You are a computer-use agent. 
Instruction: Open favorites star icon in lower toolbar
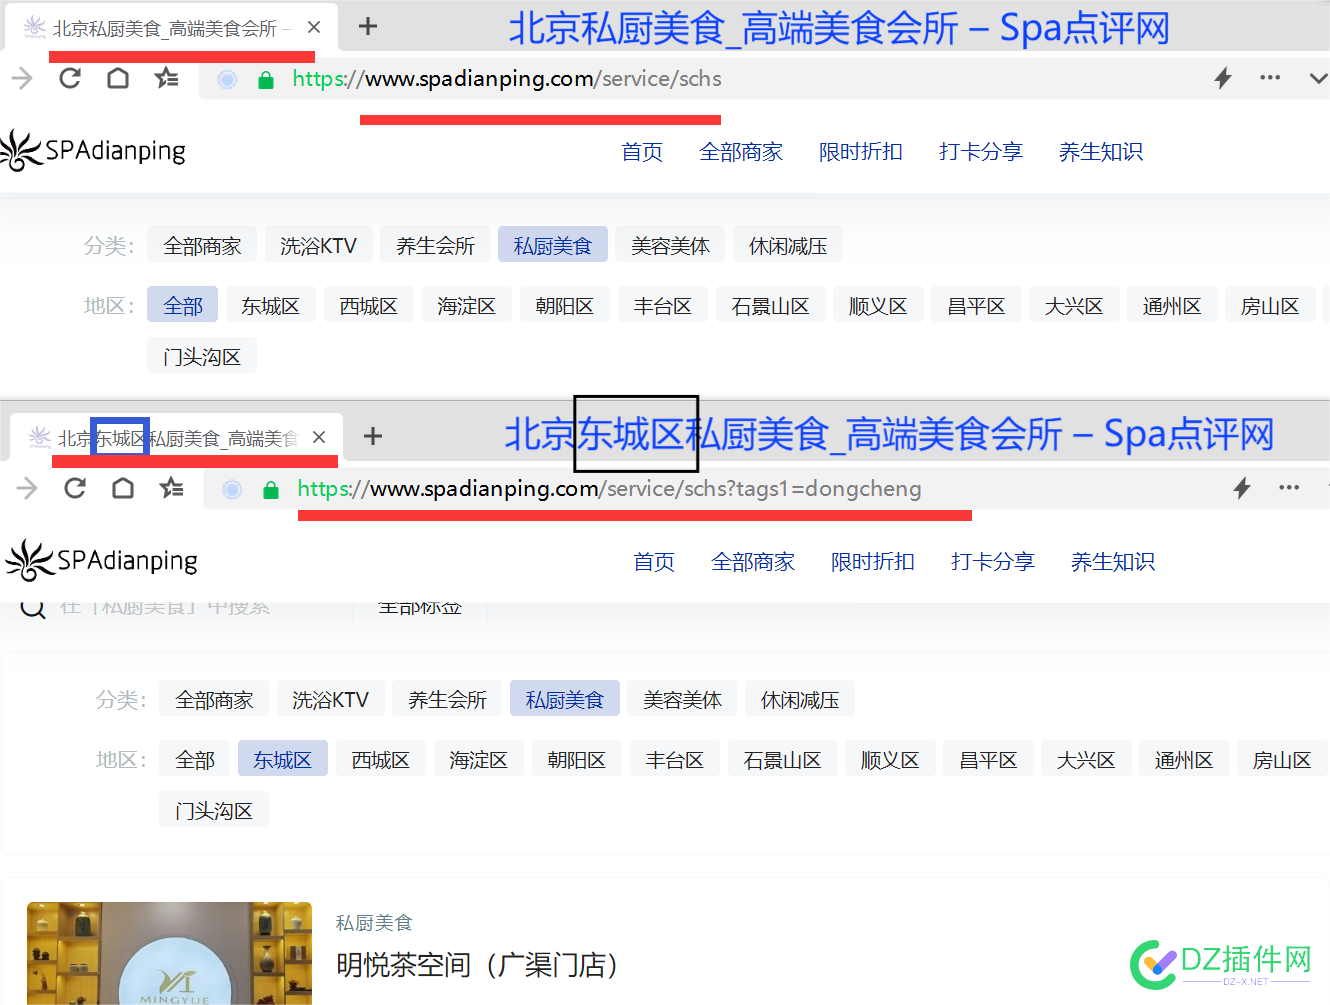[172, 488]
